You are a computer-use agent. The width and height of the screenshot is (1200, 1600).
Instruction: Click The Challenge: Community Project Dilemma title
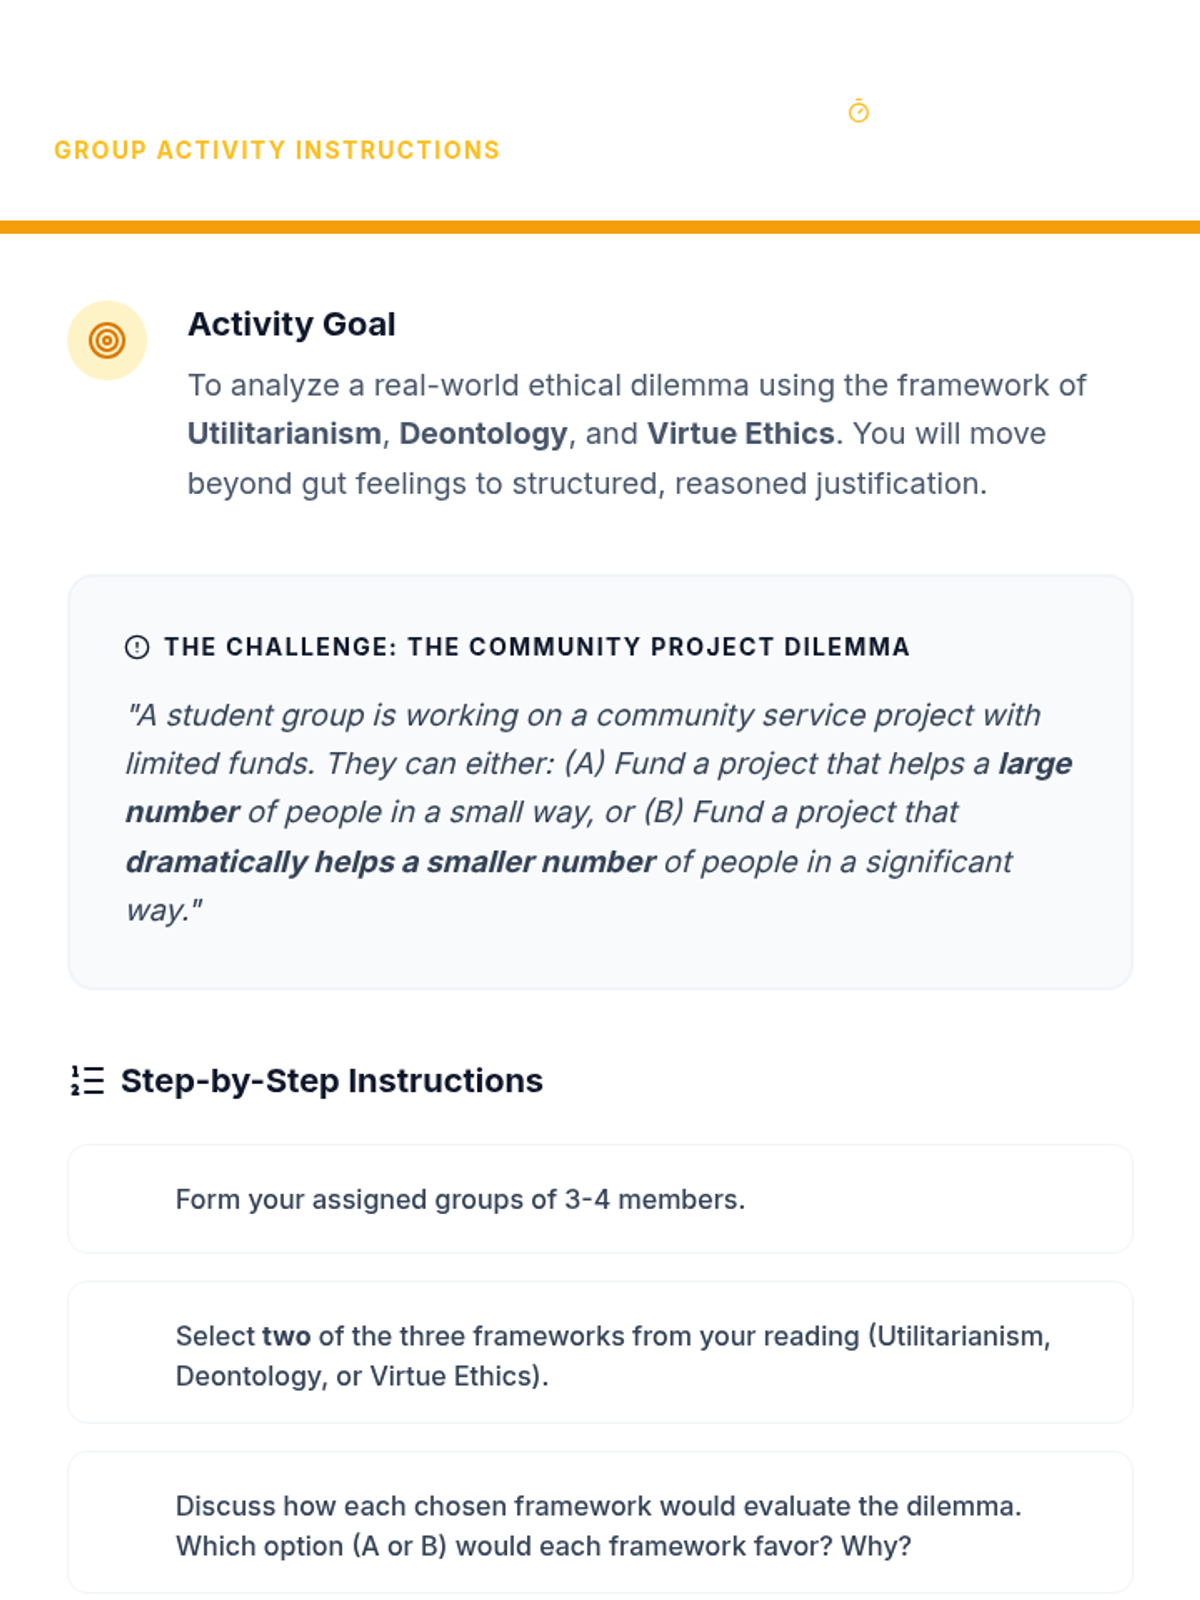[x=537, y=647]
